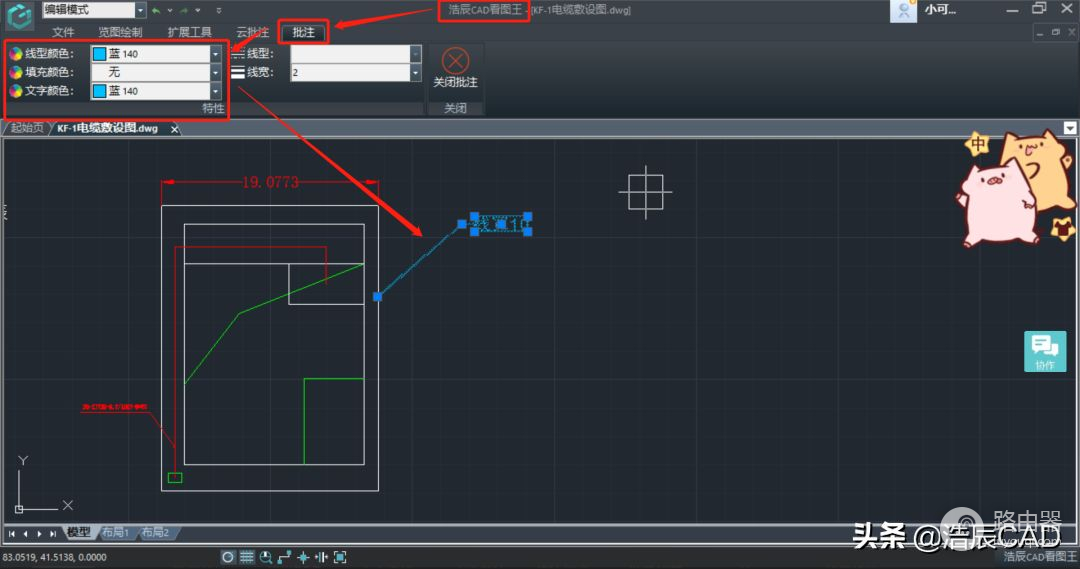Click the 线宽 value field showing 2
1080x569 pixels.
(x=350, y=72)
